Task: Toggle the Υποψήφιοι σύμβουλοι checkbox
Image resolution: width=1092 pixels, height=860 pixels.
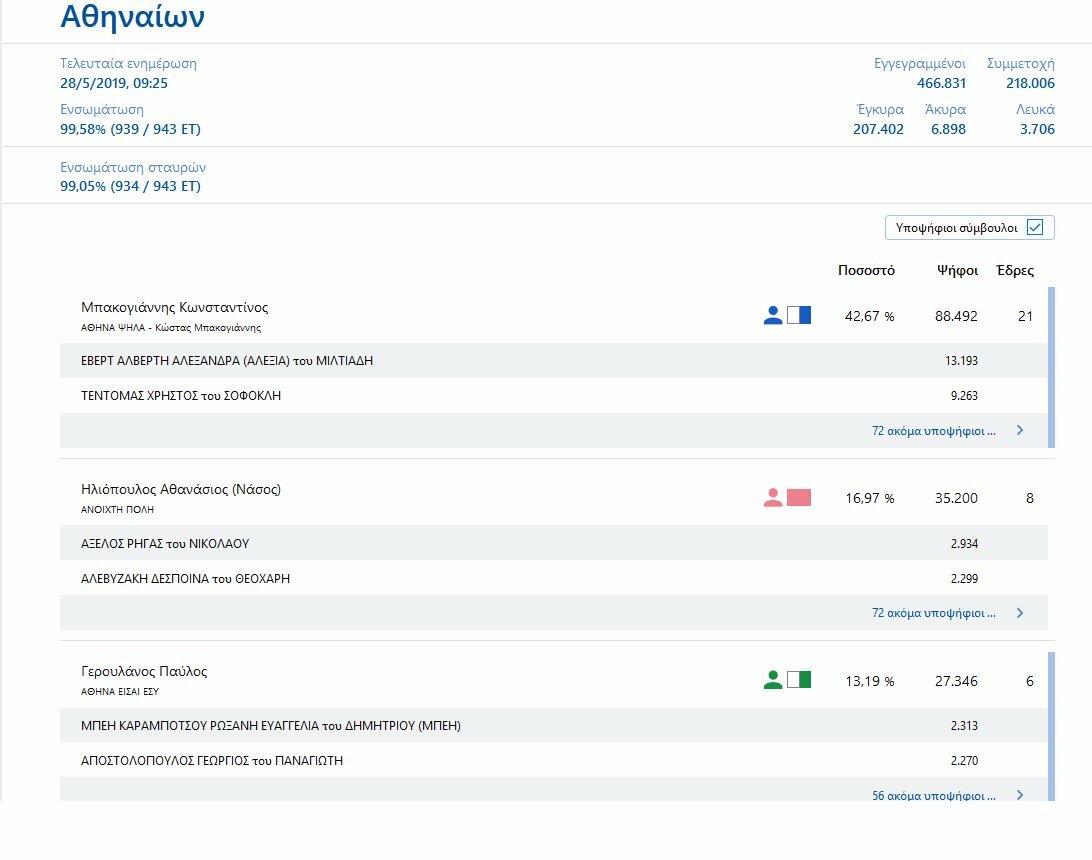Action: click(x=1035, y=228)
